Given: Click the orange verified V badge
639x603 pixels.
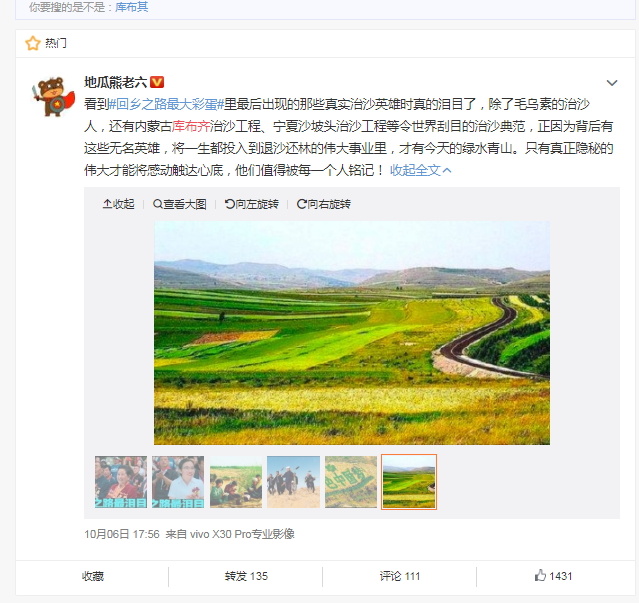Looking at the screenshot, I should pos(157,82).
